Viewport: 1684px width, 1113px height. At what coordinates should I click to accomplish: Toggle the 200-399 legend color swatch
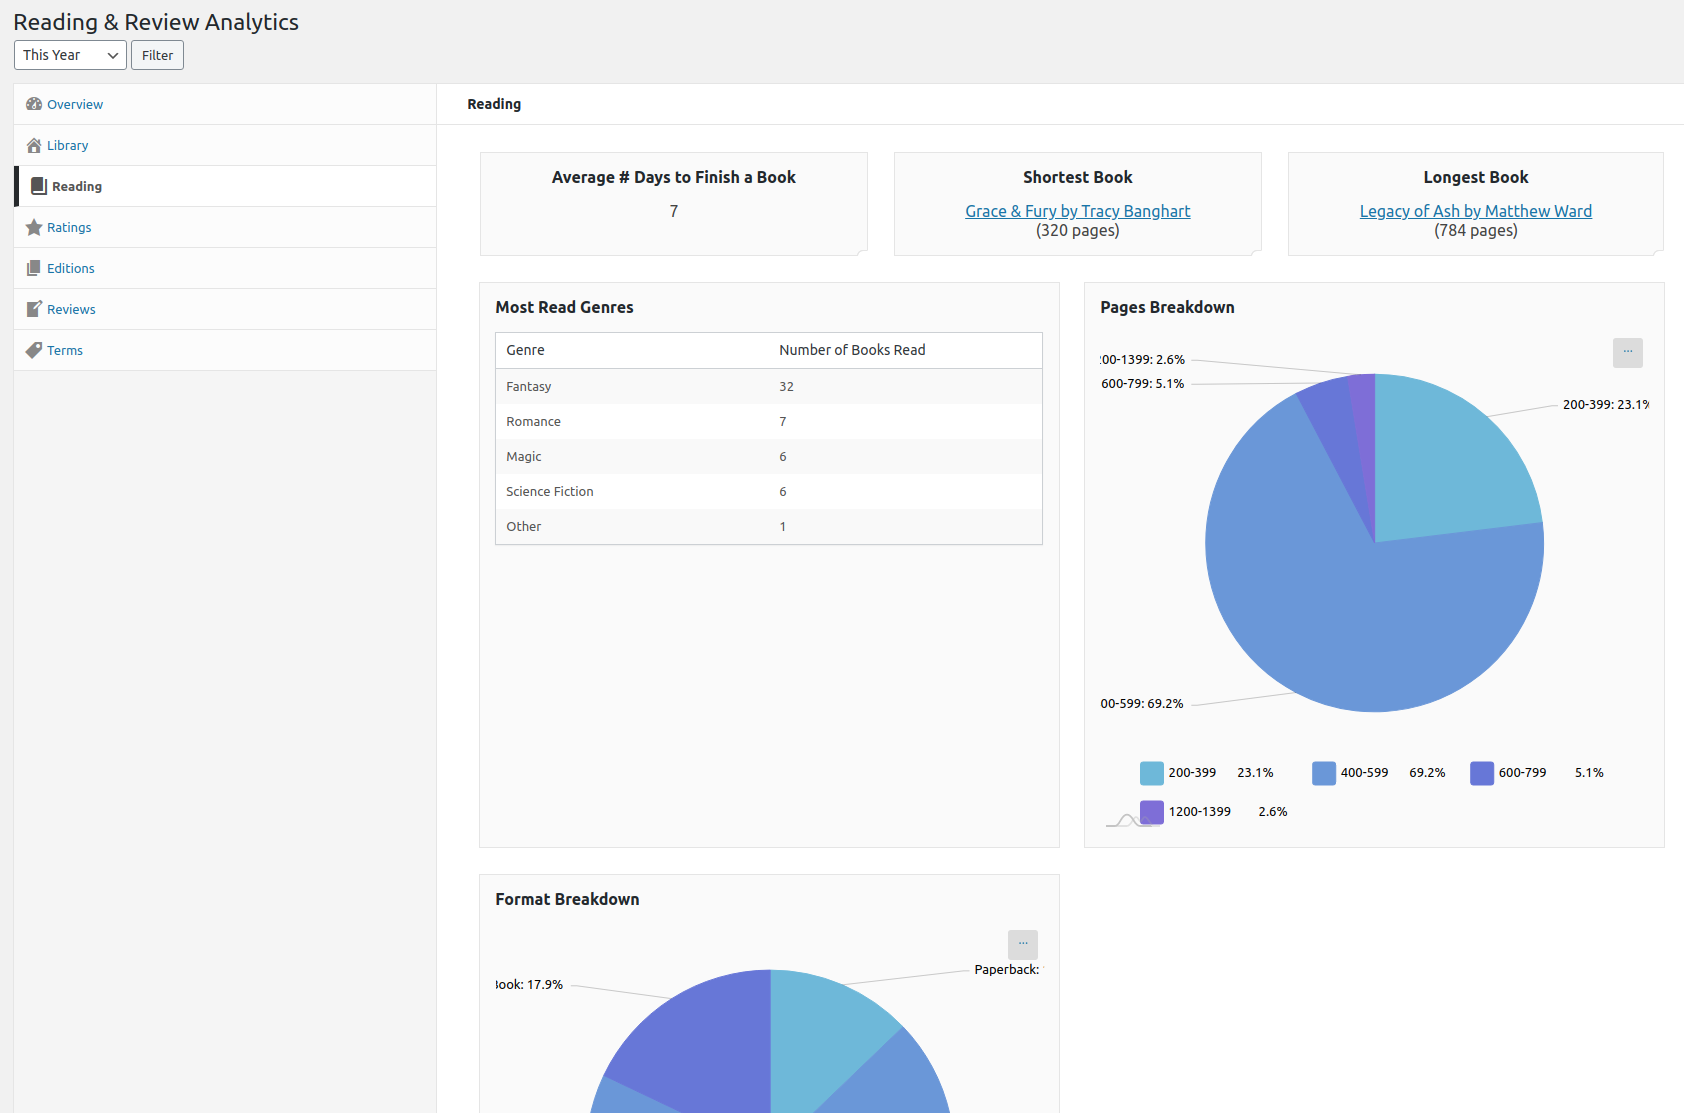pyautogui.click(x=1151, y=773)
